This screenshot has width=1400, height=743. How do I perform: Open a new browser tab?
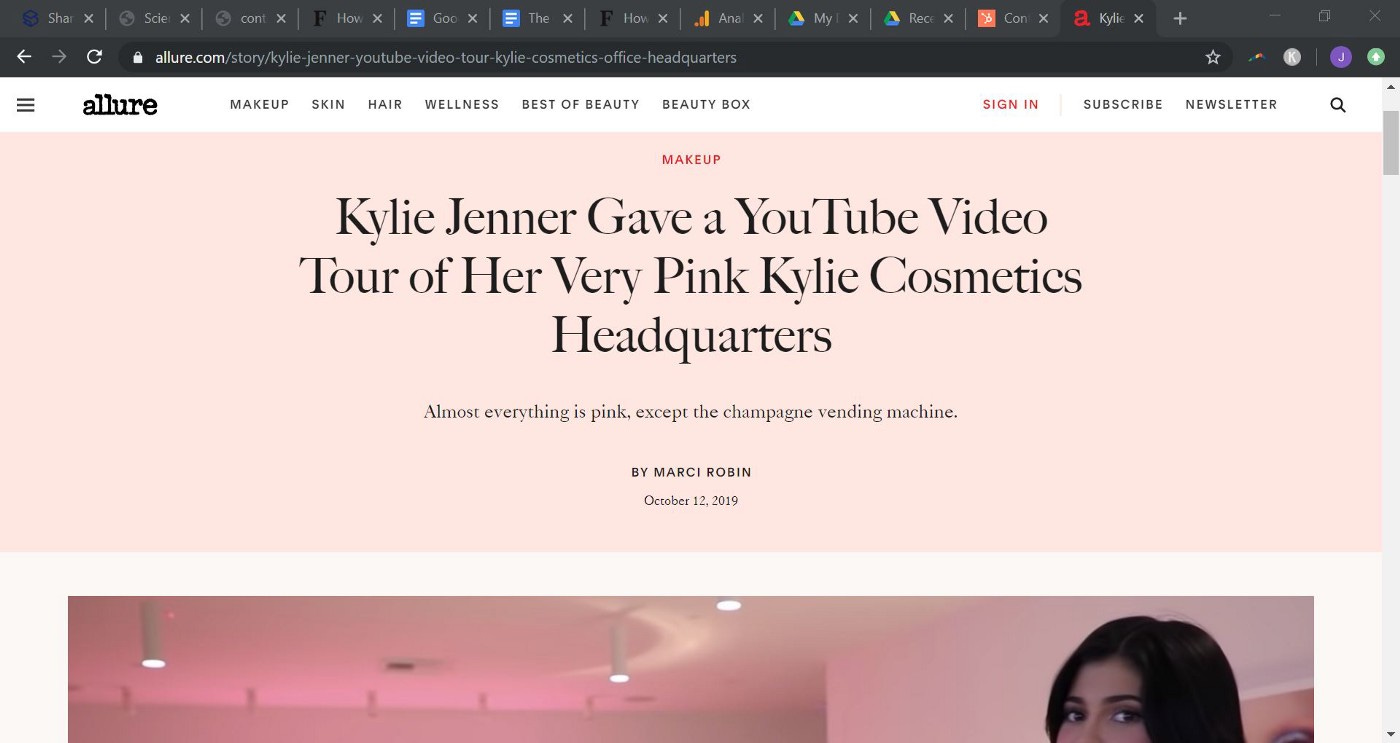(1180, 18)
